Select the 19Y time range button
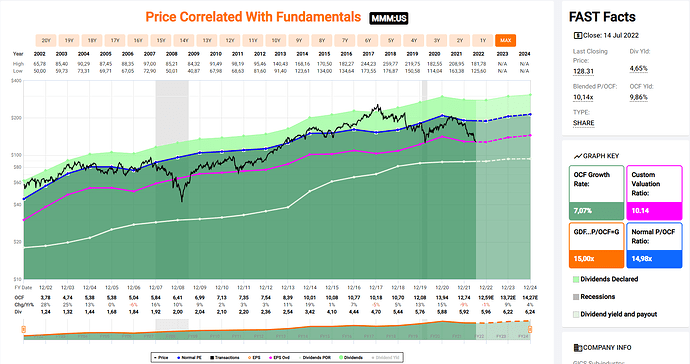 (x=69, y=40)
